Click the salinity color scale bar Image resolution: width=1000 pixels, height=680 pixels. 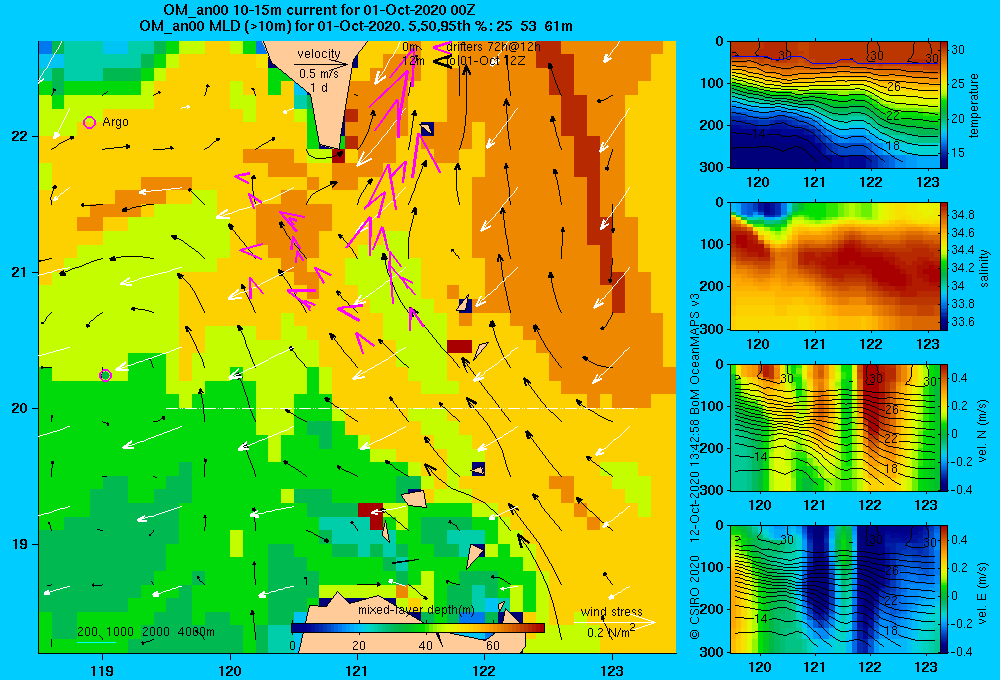click(x=944, y=266)
